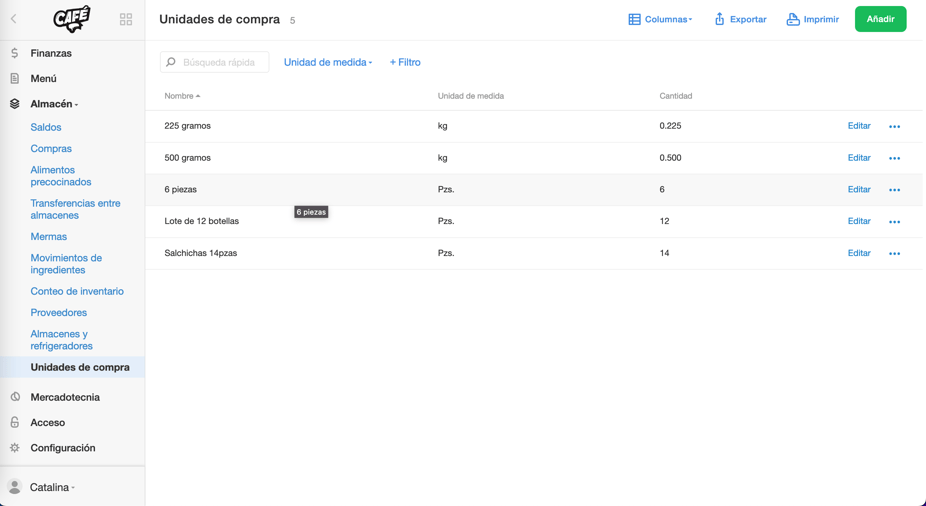Click the quantity 14 cell
Viewport: 926px width, 506px height.
pos(664,253)
